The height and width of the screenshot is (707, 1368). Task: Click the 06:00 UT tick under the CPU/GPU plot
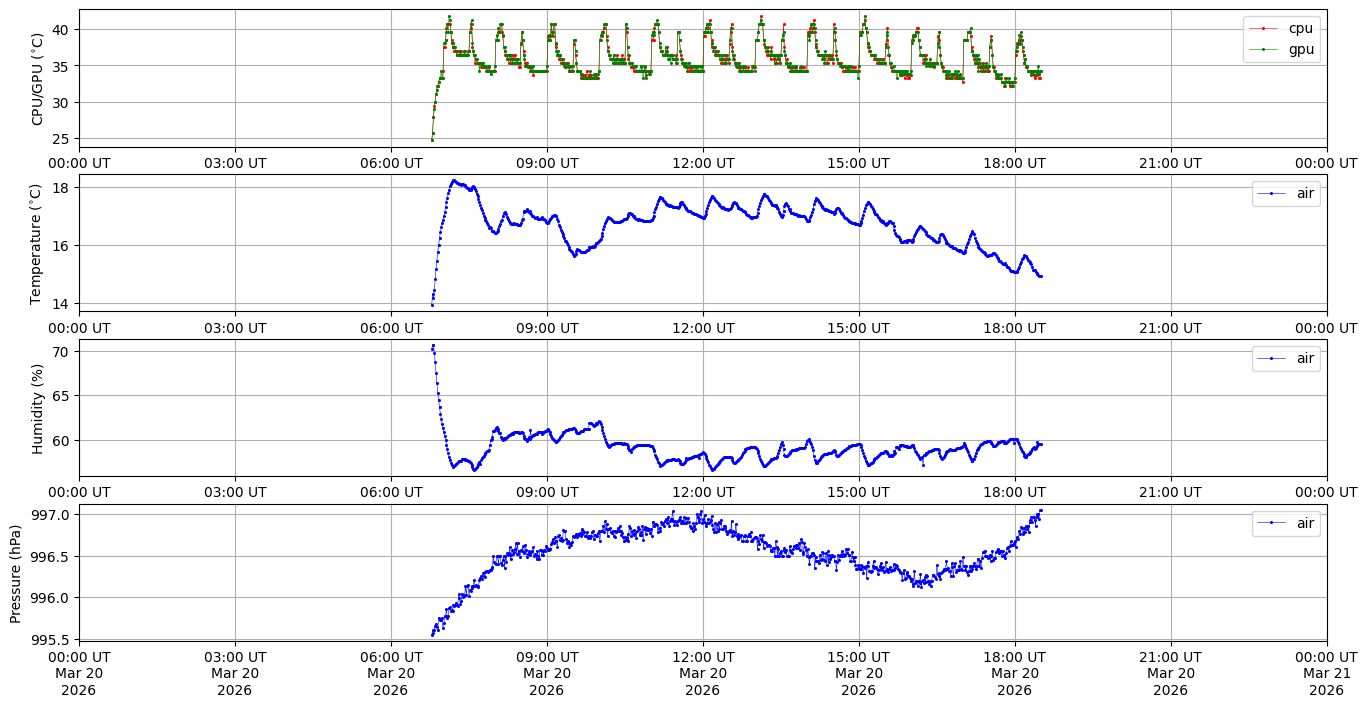point(391,162)
